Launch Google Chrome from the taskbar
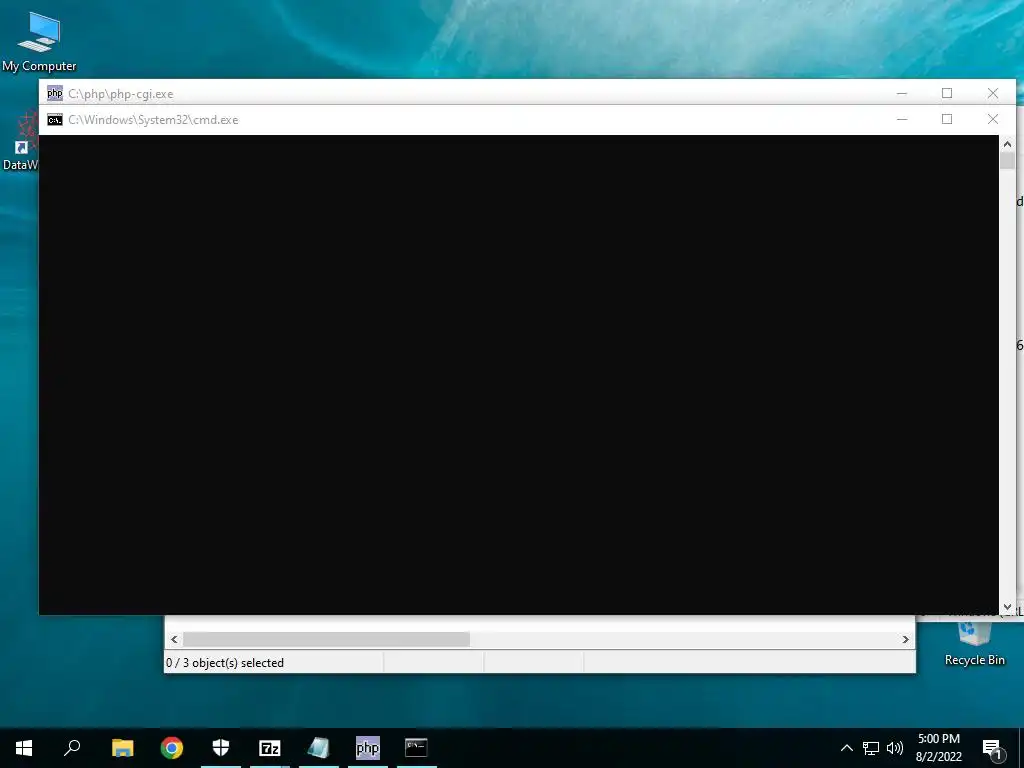Screen dimensions: 1024x768 (172, 748)
